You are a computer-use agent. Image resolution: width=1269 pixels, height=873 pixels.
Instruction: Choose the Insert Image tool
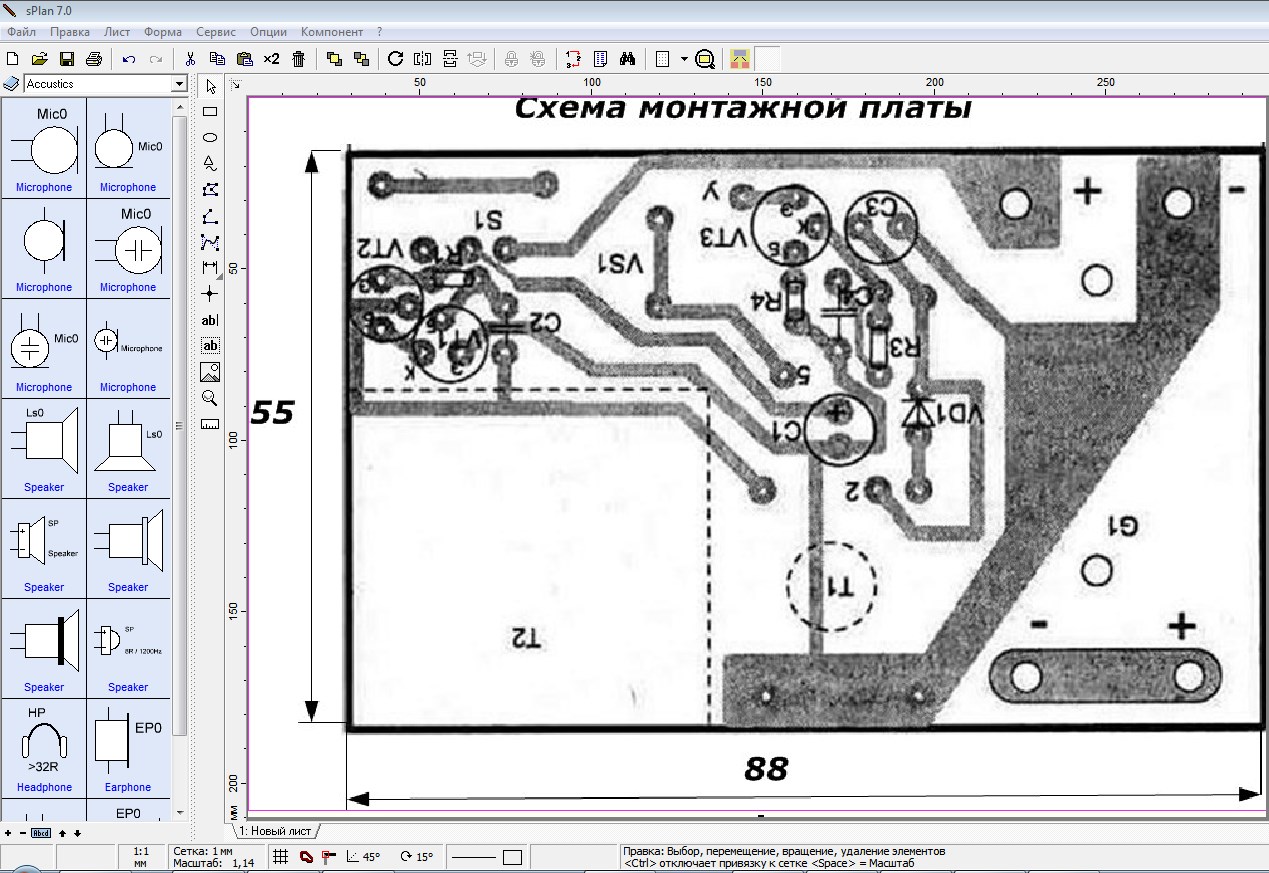point(210,373)
